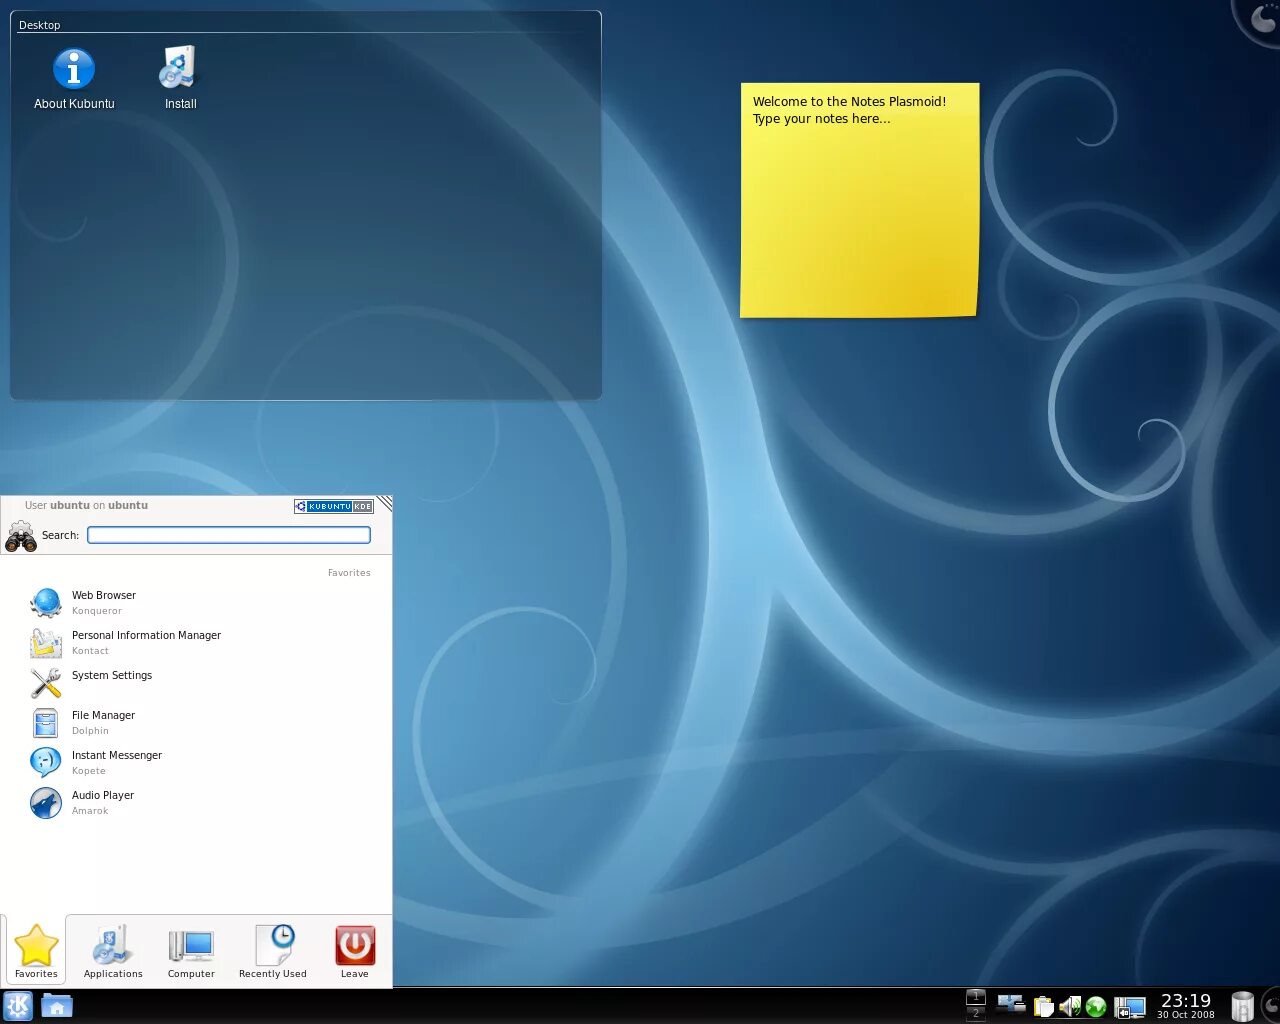Viewport: 1280px width, 1024px height.
Task: Click the 23:19 panel clock
Action: [1186, 1005]
